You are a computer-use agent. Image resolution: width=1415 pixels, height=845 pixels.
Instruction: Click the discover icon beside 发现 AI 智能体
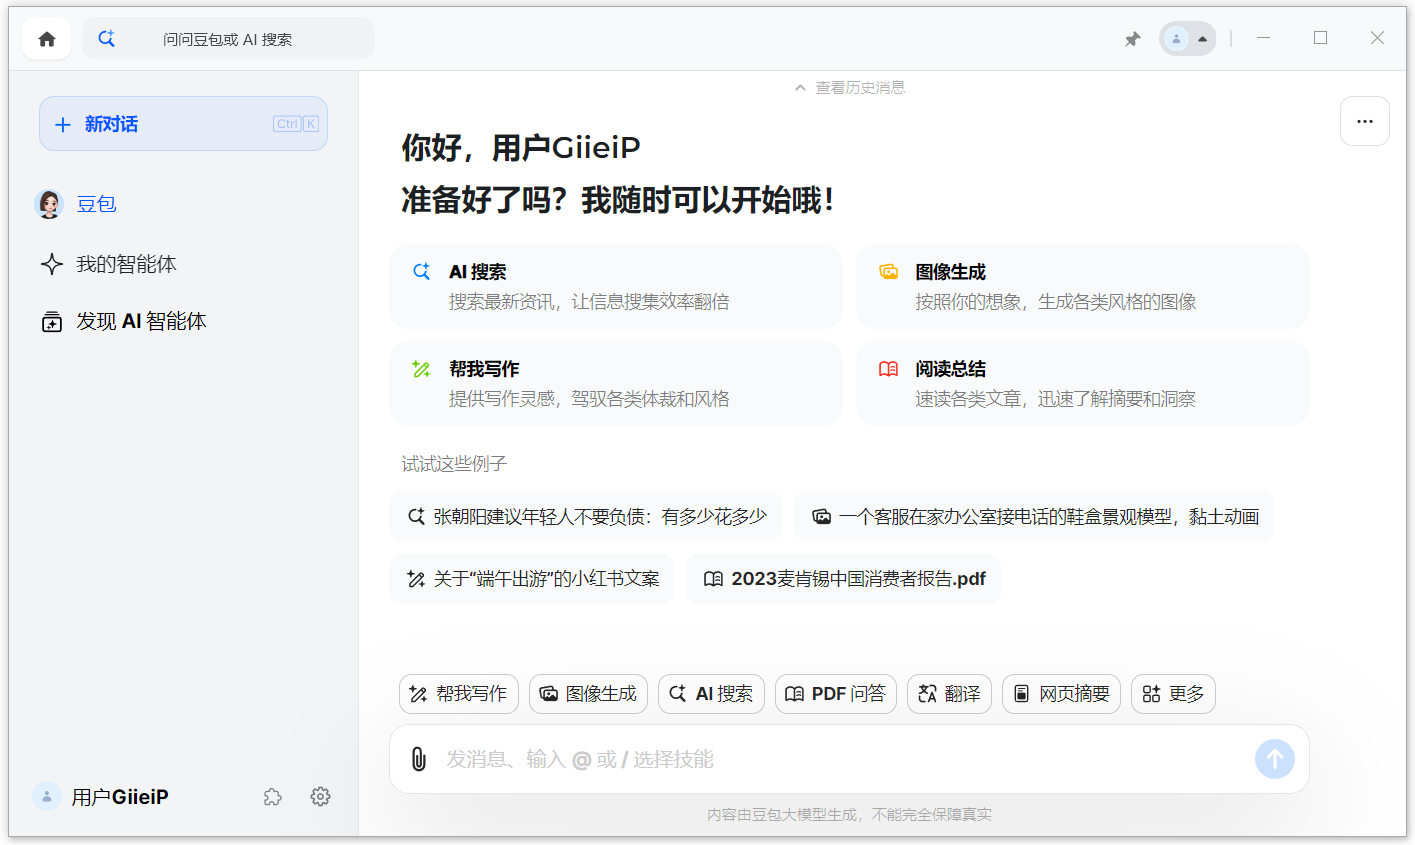52,322
